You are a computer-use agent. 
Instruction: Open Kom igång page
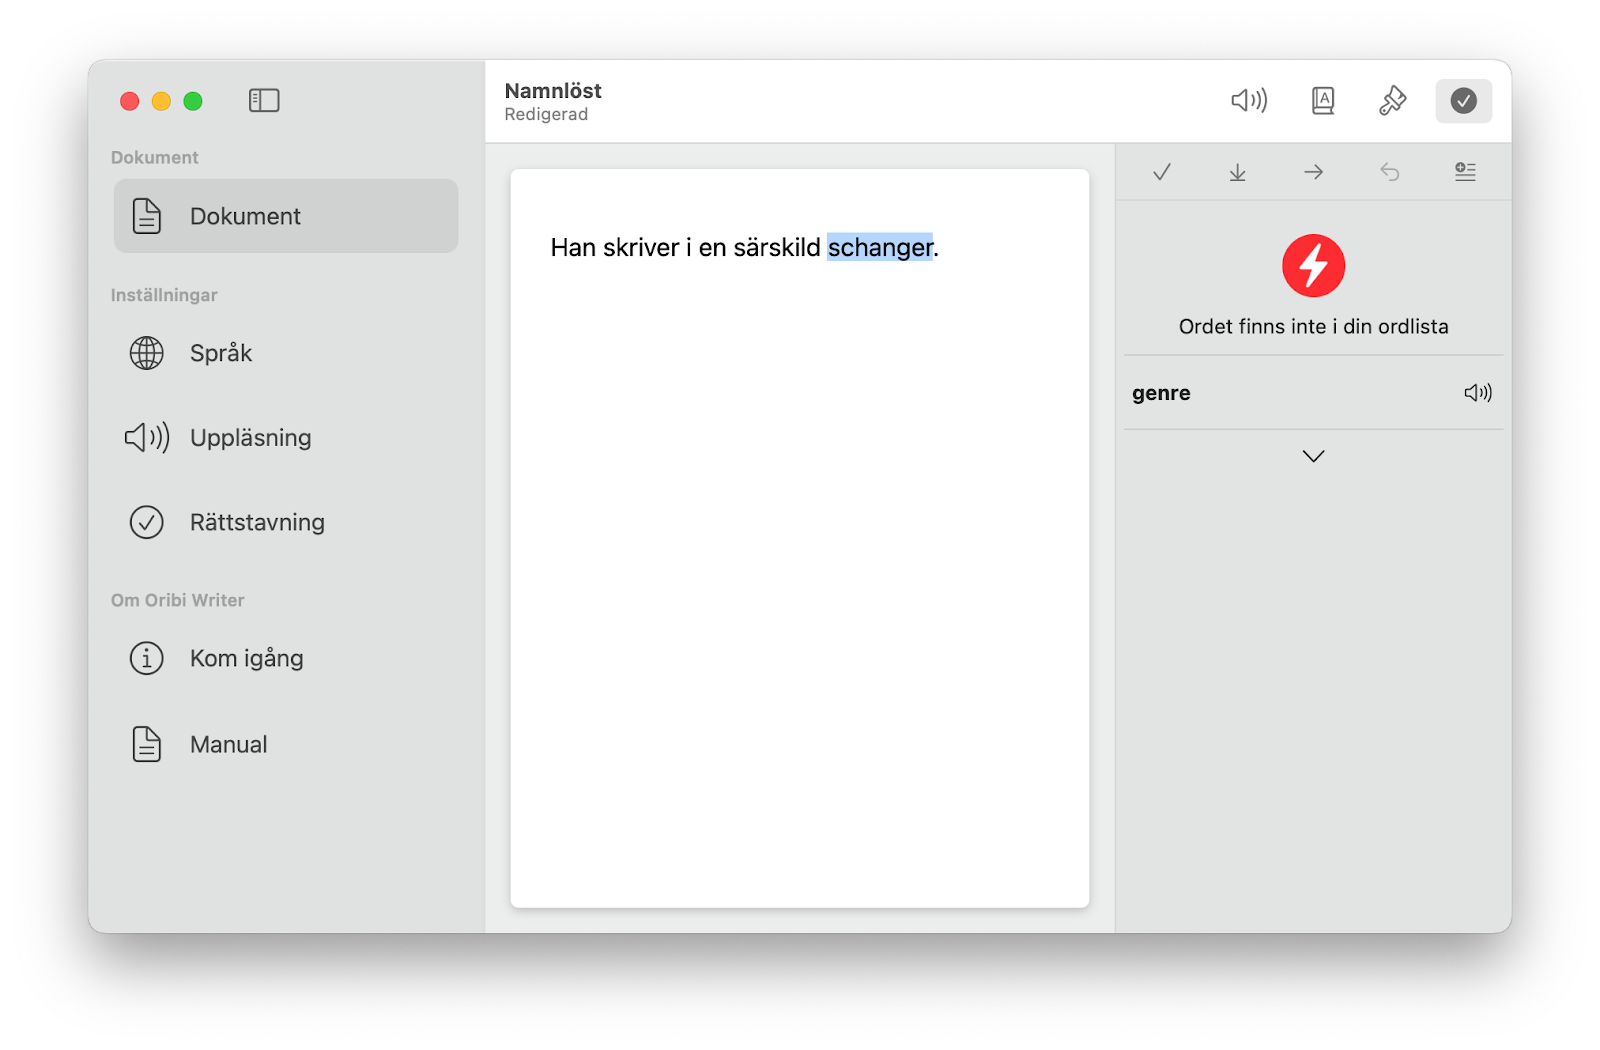(286, 658)
